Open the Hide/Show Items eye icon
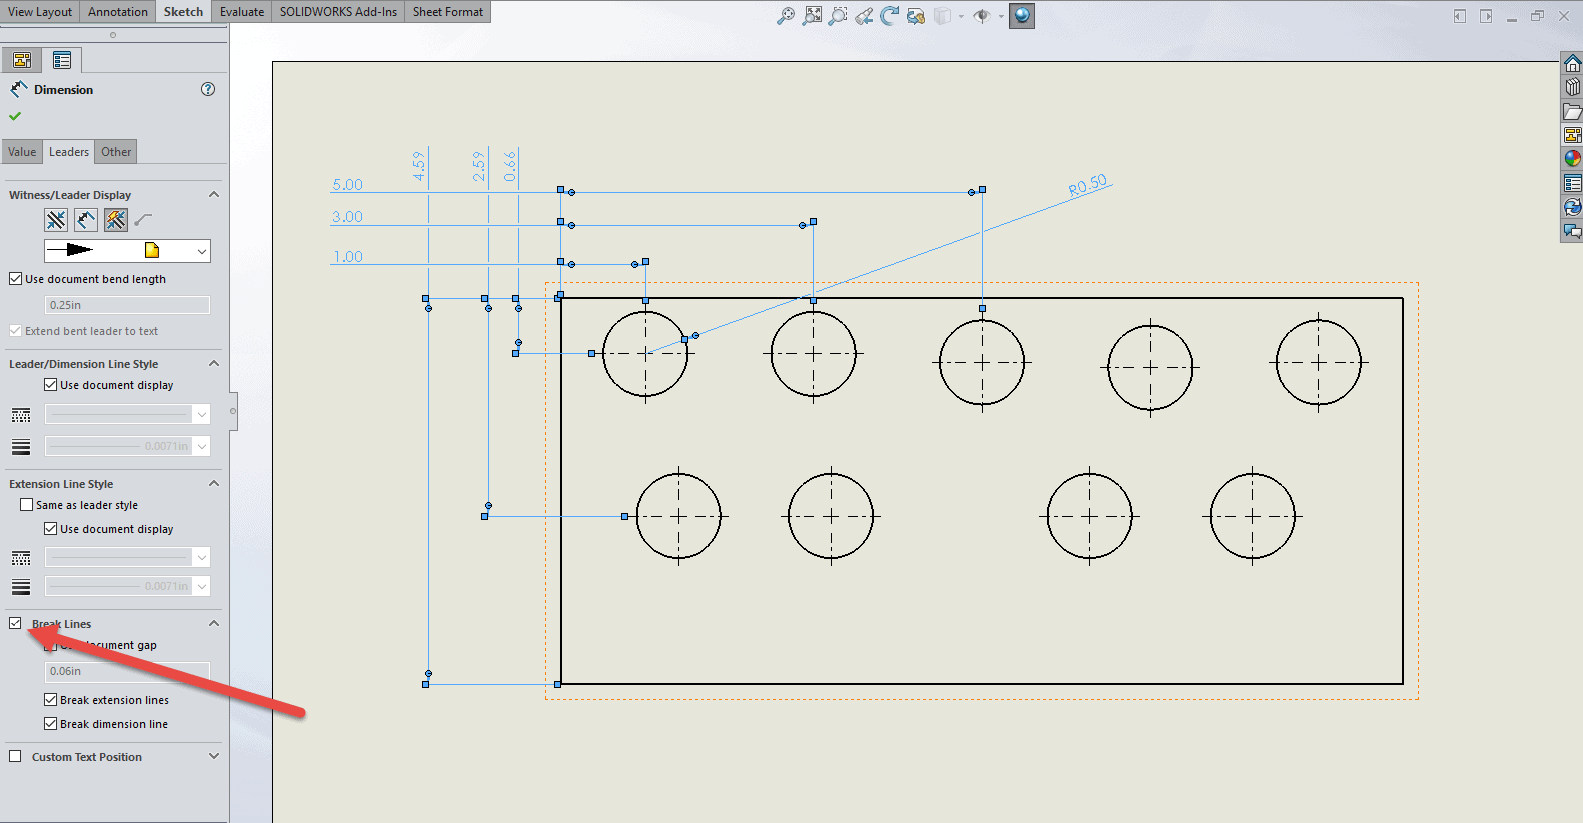 tap(982, 15)
